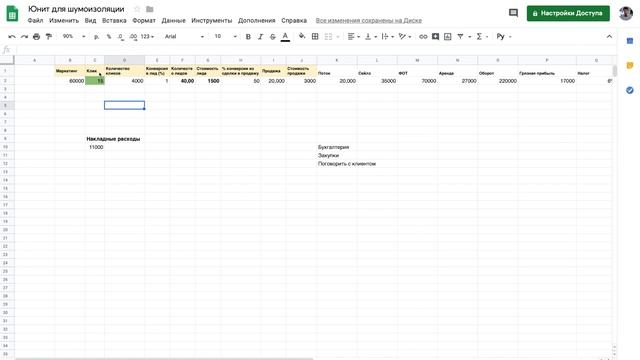This screenshot has width=640, height=360.
Task: Open the text rotation dropdown
Action: [404, 37]
